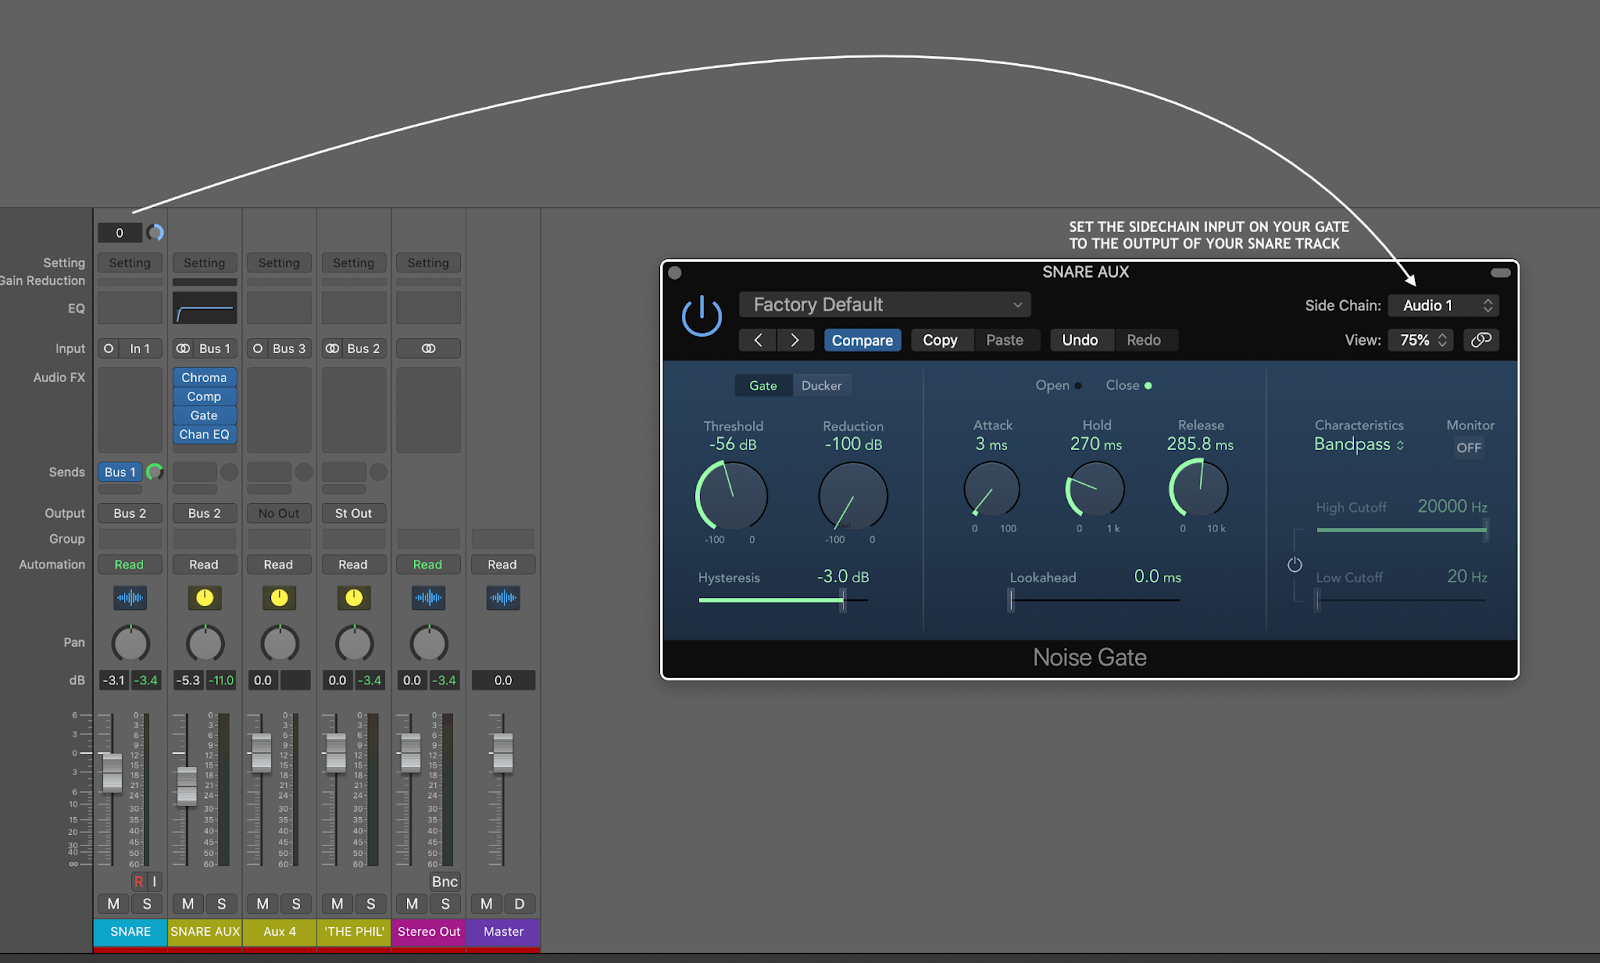The height and width of the screenshot is (963, 1600).
Task: Click the High Cutoff slider
Action: click(1401, 530)
